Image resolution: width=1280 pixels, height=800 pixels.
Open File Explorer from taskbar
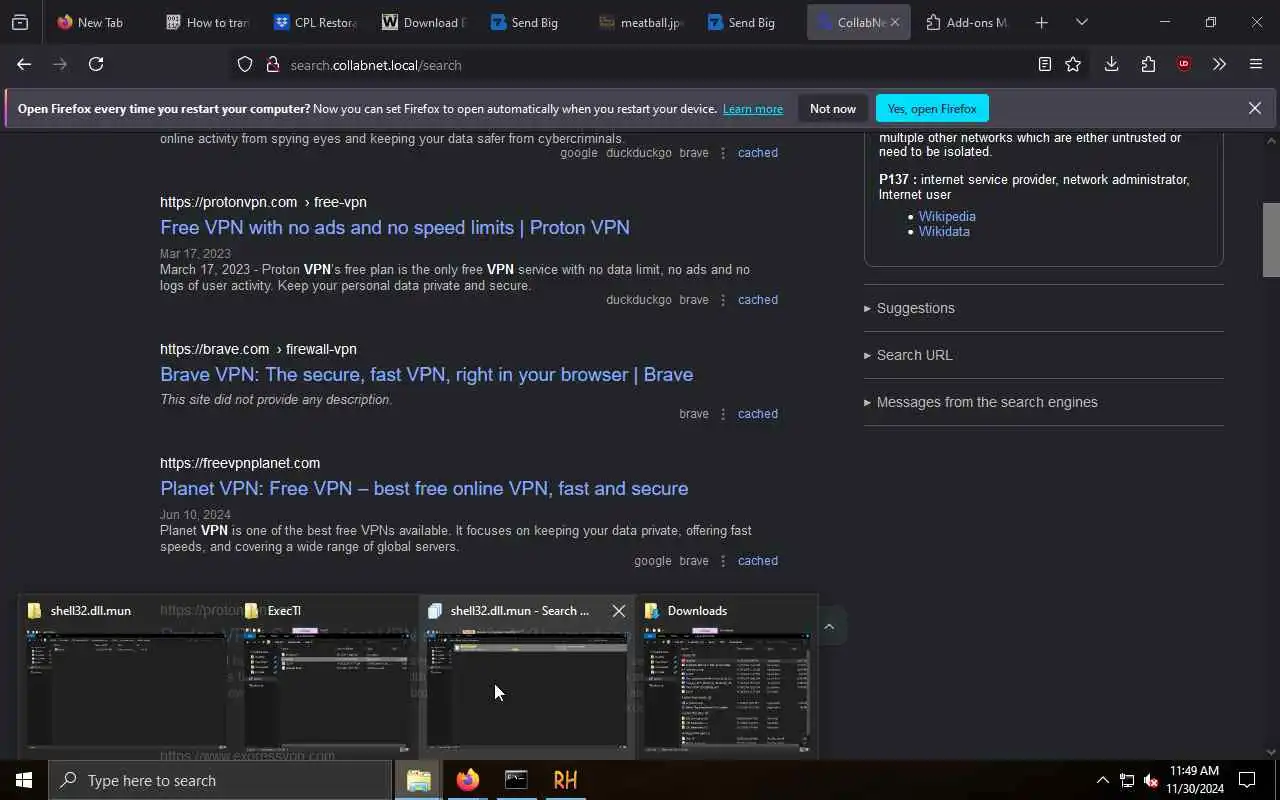point(419,780)
